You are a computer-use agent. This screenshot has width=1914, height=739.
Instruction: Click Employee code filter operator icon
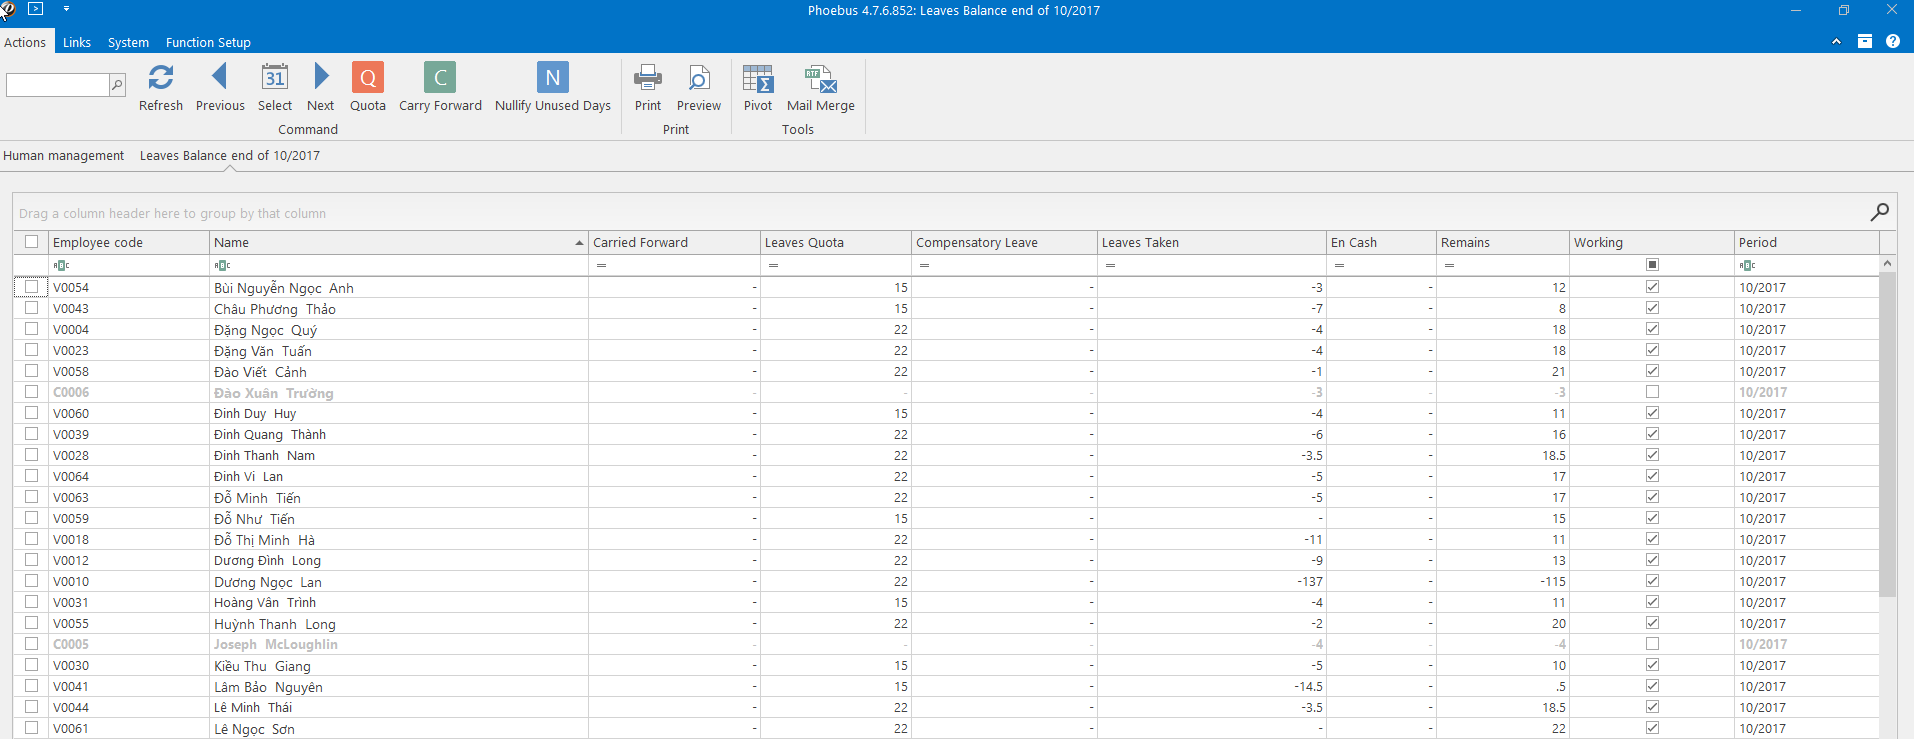click(61, 265)
